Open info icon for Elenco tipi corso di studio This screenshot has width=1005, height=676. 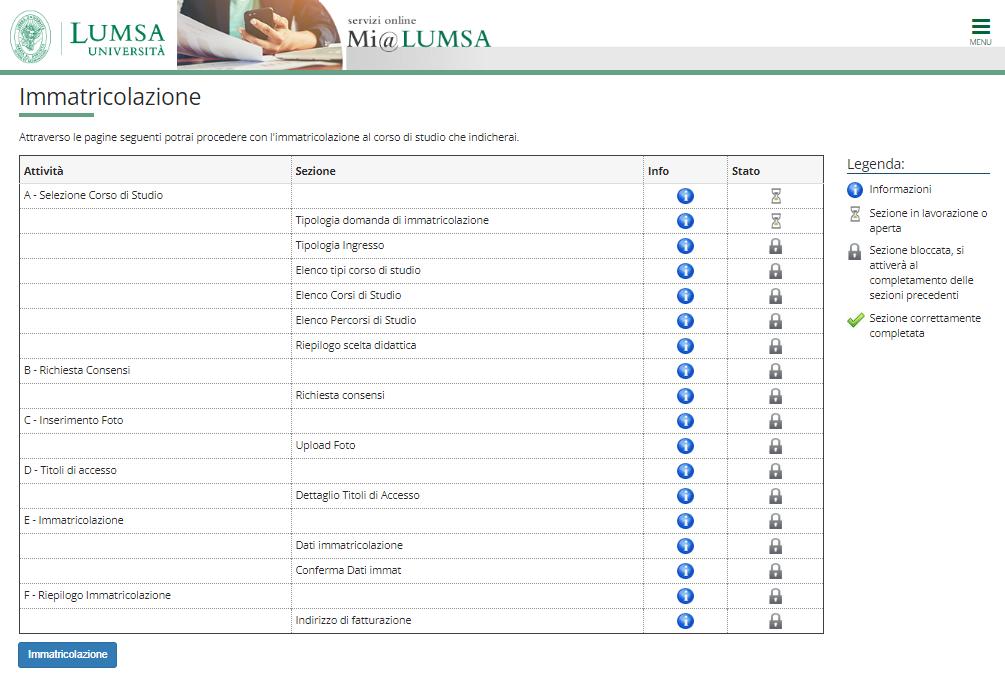685,271
